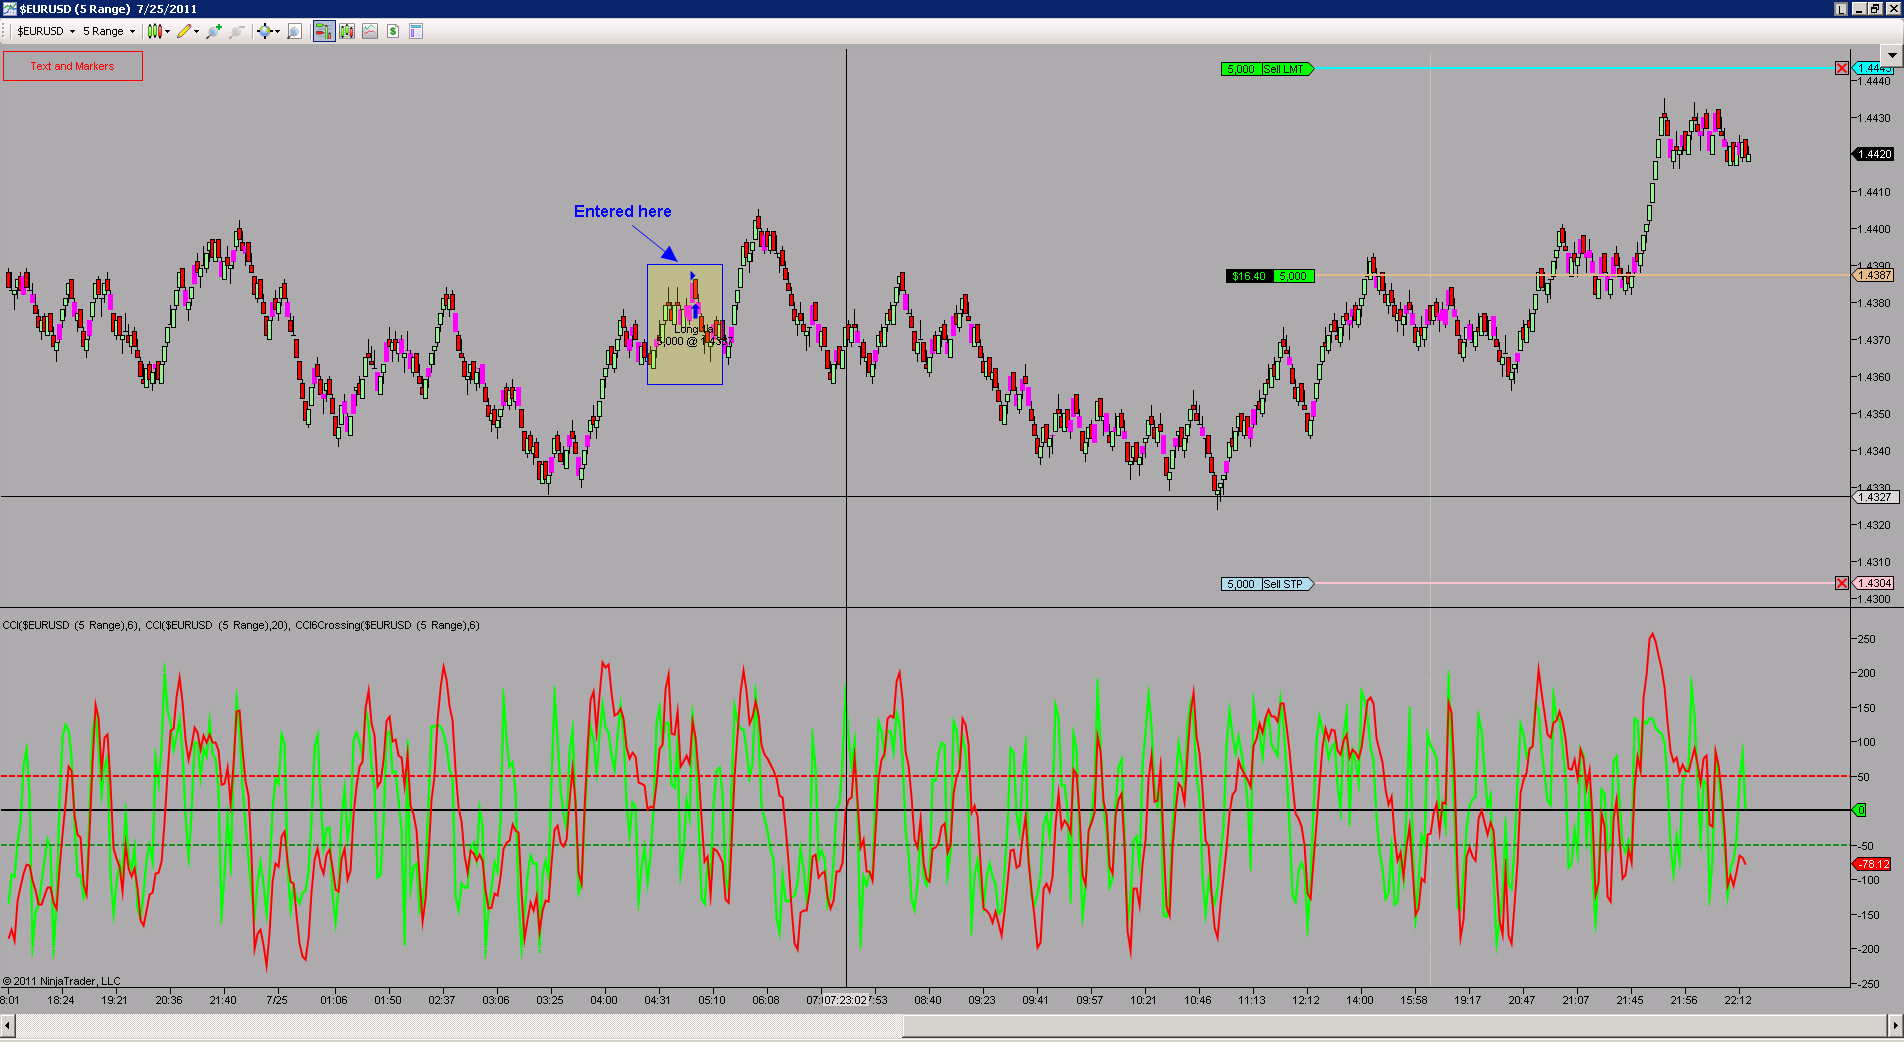Click the Text and Markers button
The image size is (1904, 1042).
73,66
